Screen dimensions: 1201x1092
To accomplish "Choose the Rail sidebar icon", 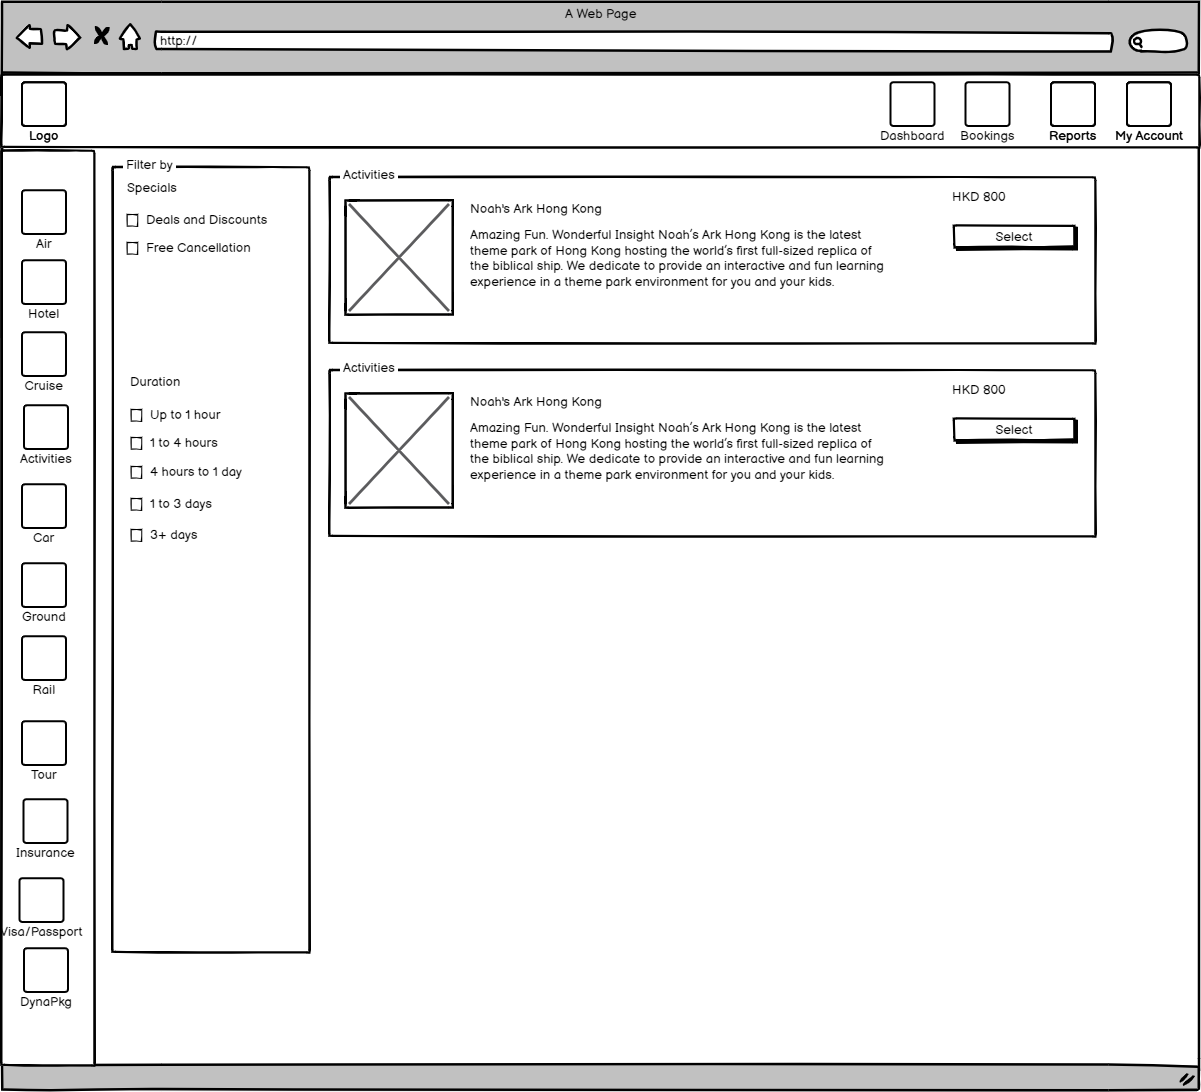I will pyautogui.click(x=44, y=658).
